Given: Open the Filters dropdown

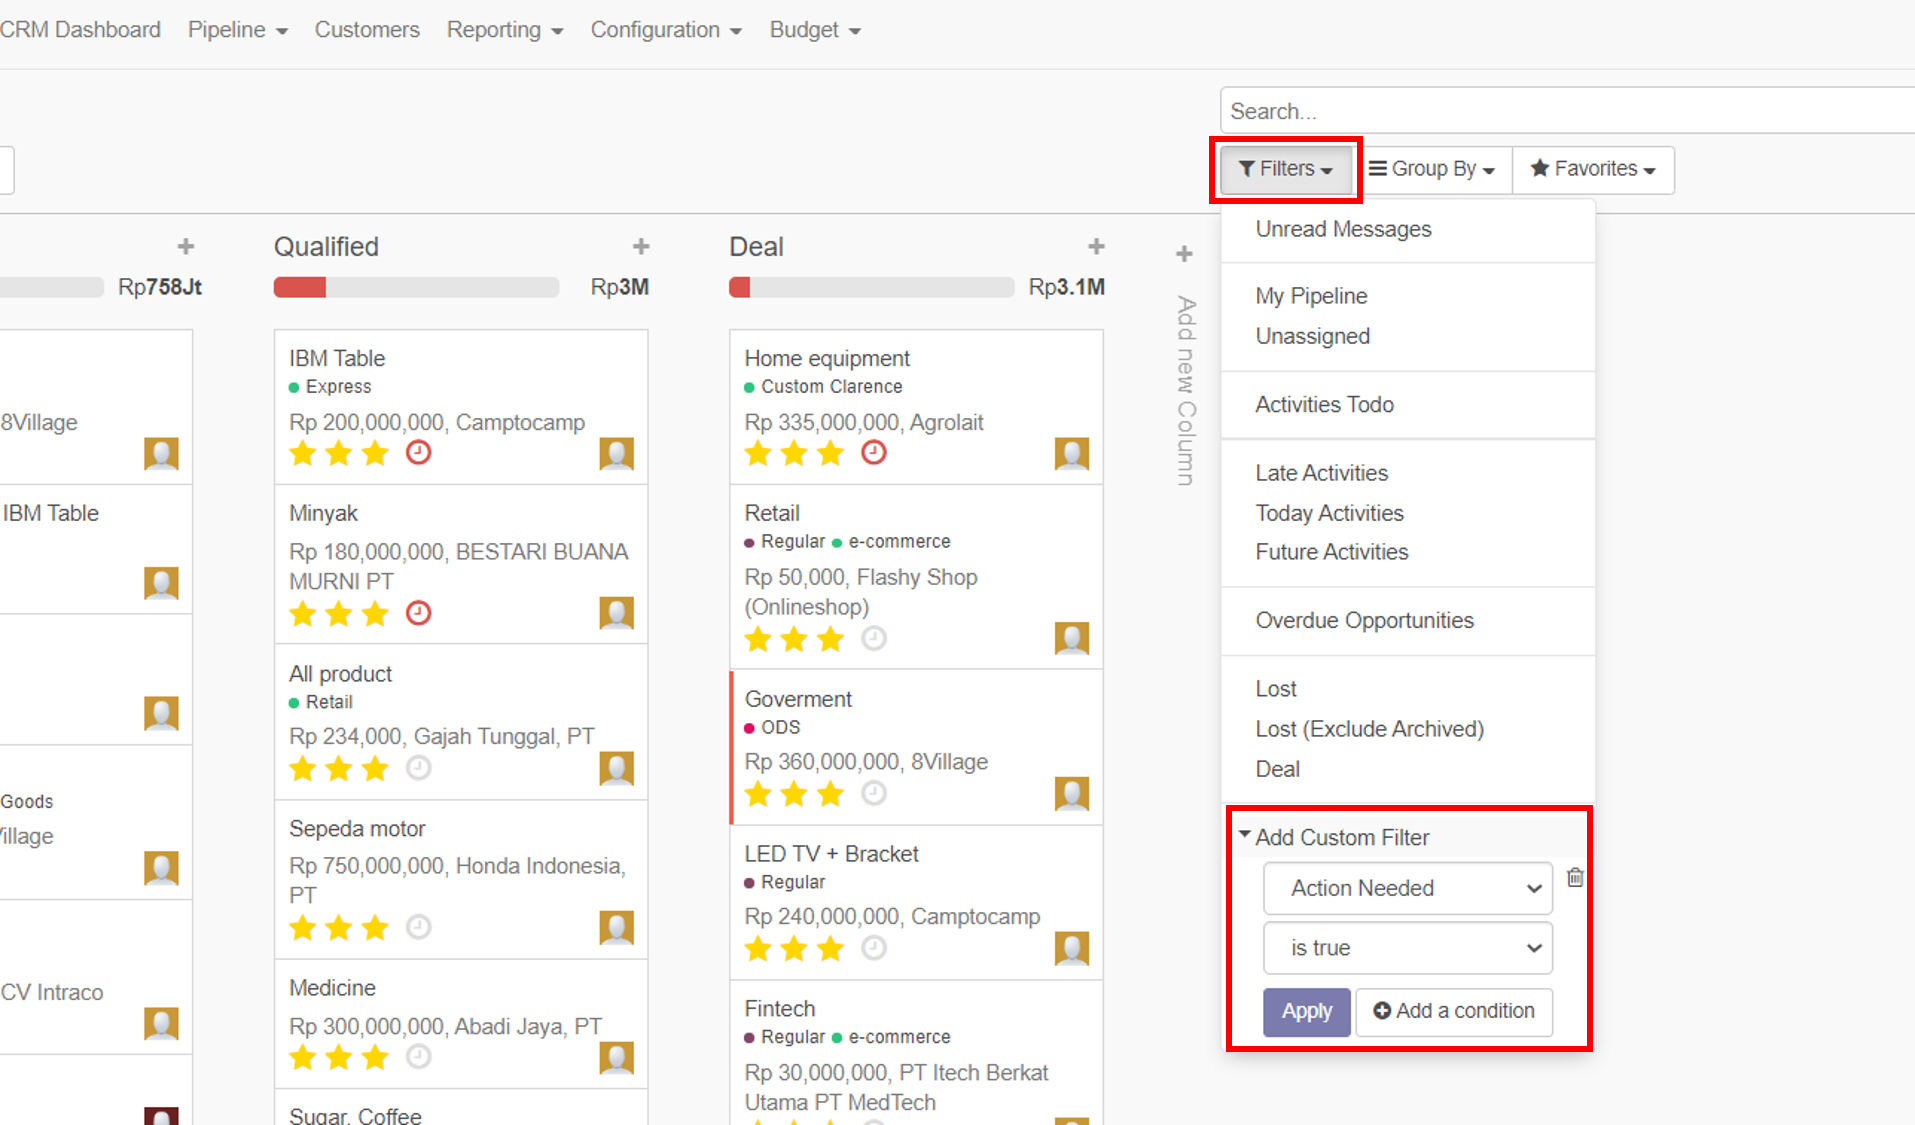Looking at the screenshot, I should tap(1286, 169).
